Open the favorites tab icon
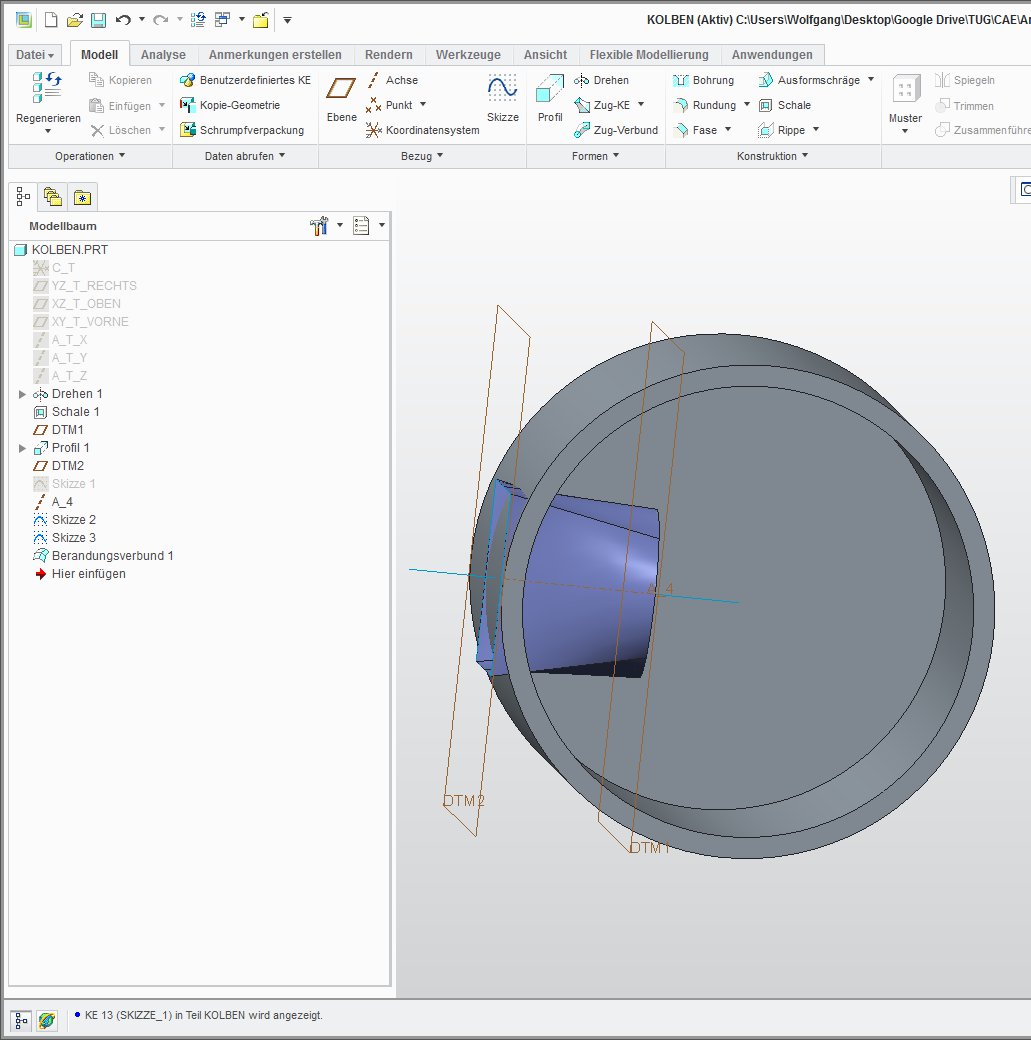Image resolution: width=1031 pixels, height=1040 pixels. point(82,197)
